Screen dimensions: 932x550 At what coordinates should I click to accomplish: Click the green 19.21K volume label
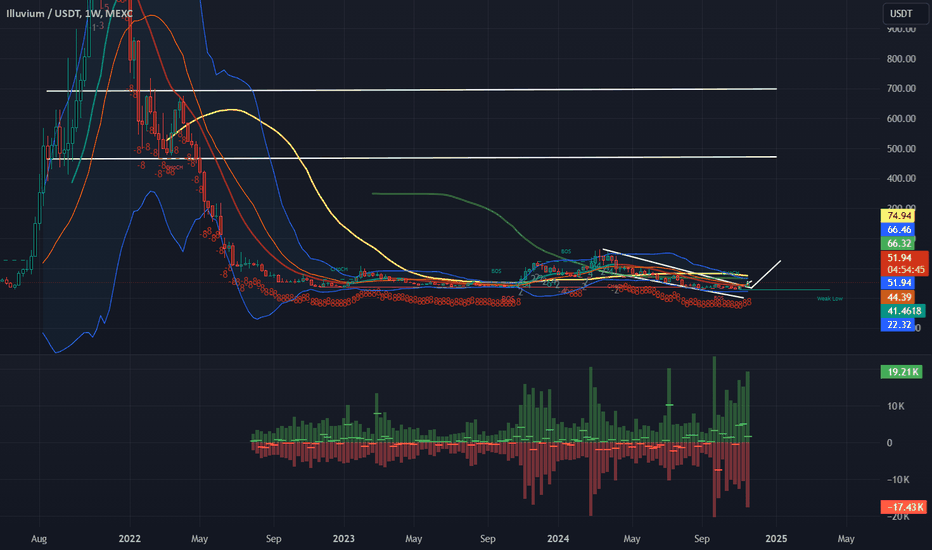click(x=902, y=372)
